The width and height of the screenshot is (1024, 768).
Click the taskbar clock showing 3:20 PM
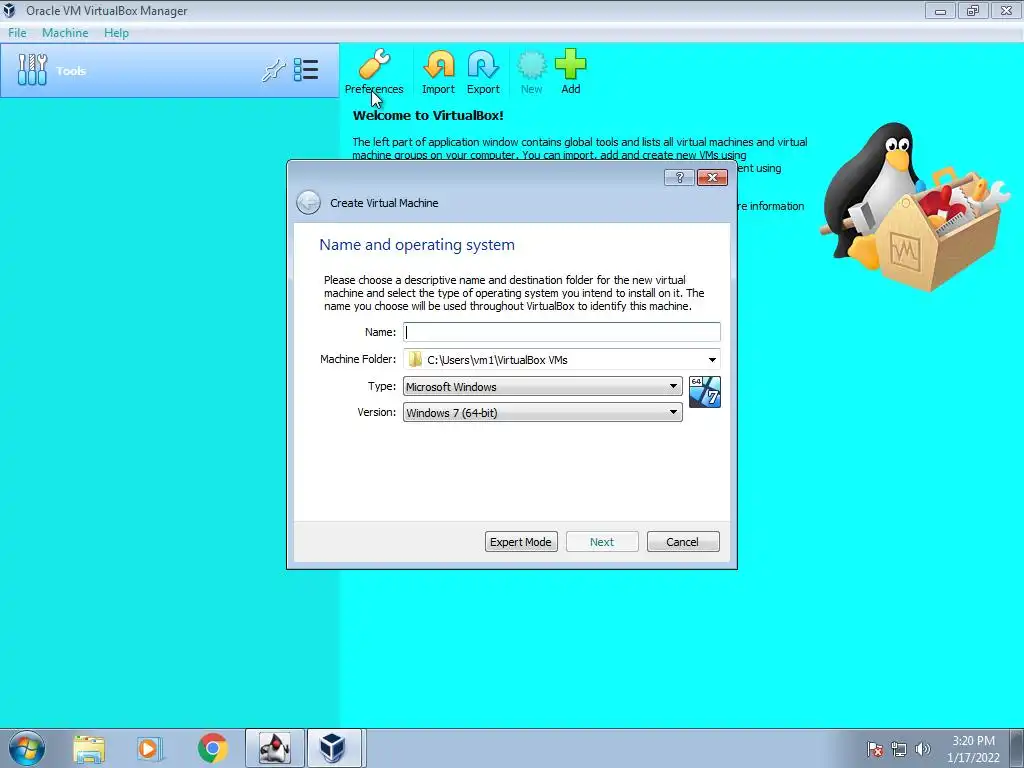point(974,749)
